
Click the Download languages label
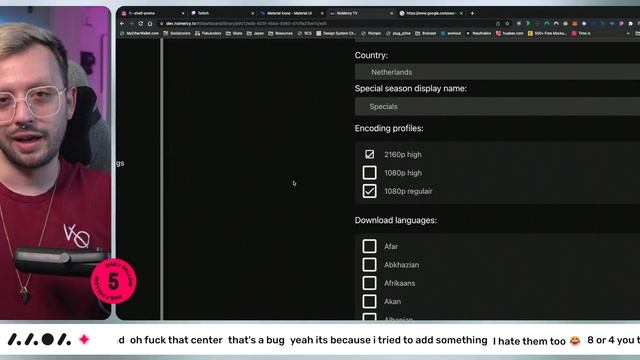pos(396,220)
